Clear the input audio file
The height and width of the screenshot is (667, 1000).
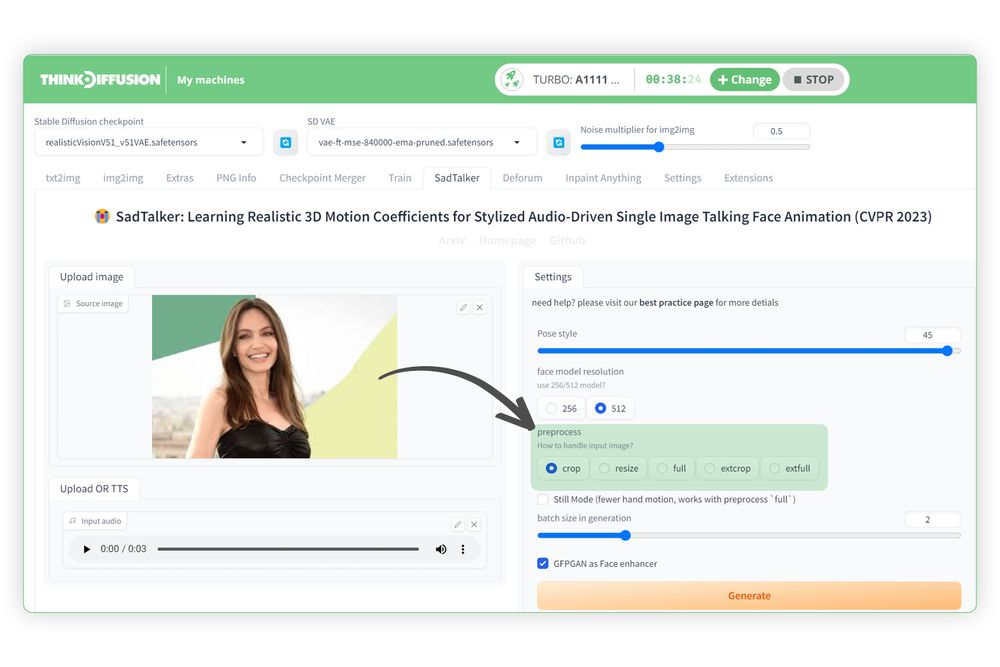(x=475, y=524)
